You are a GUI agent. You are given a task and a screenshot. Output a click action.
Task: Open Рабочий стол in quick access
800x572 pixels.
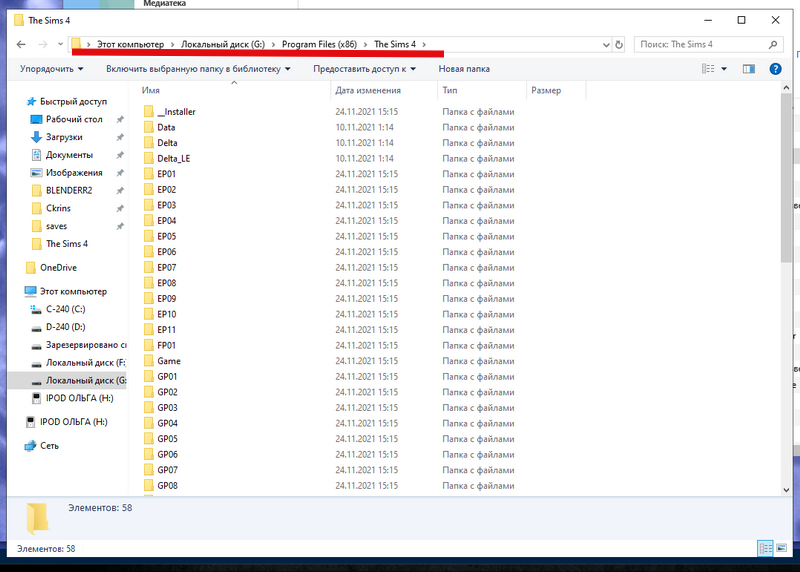[x=74, y=119]
